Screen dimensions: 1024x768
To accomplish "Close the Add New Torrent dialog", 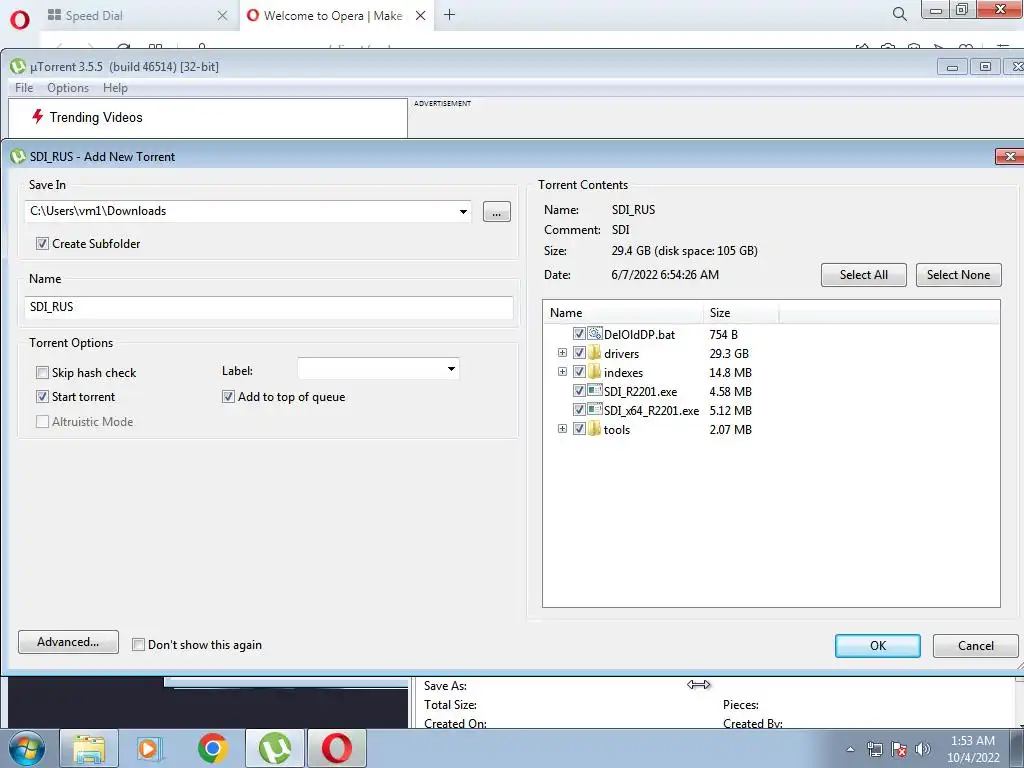I will [1010, 157].
